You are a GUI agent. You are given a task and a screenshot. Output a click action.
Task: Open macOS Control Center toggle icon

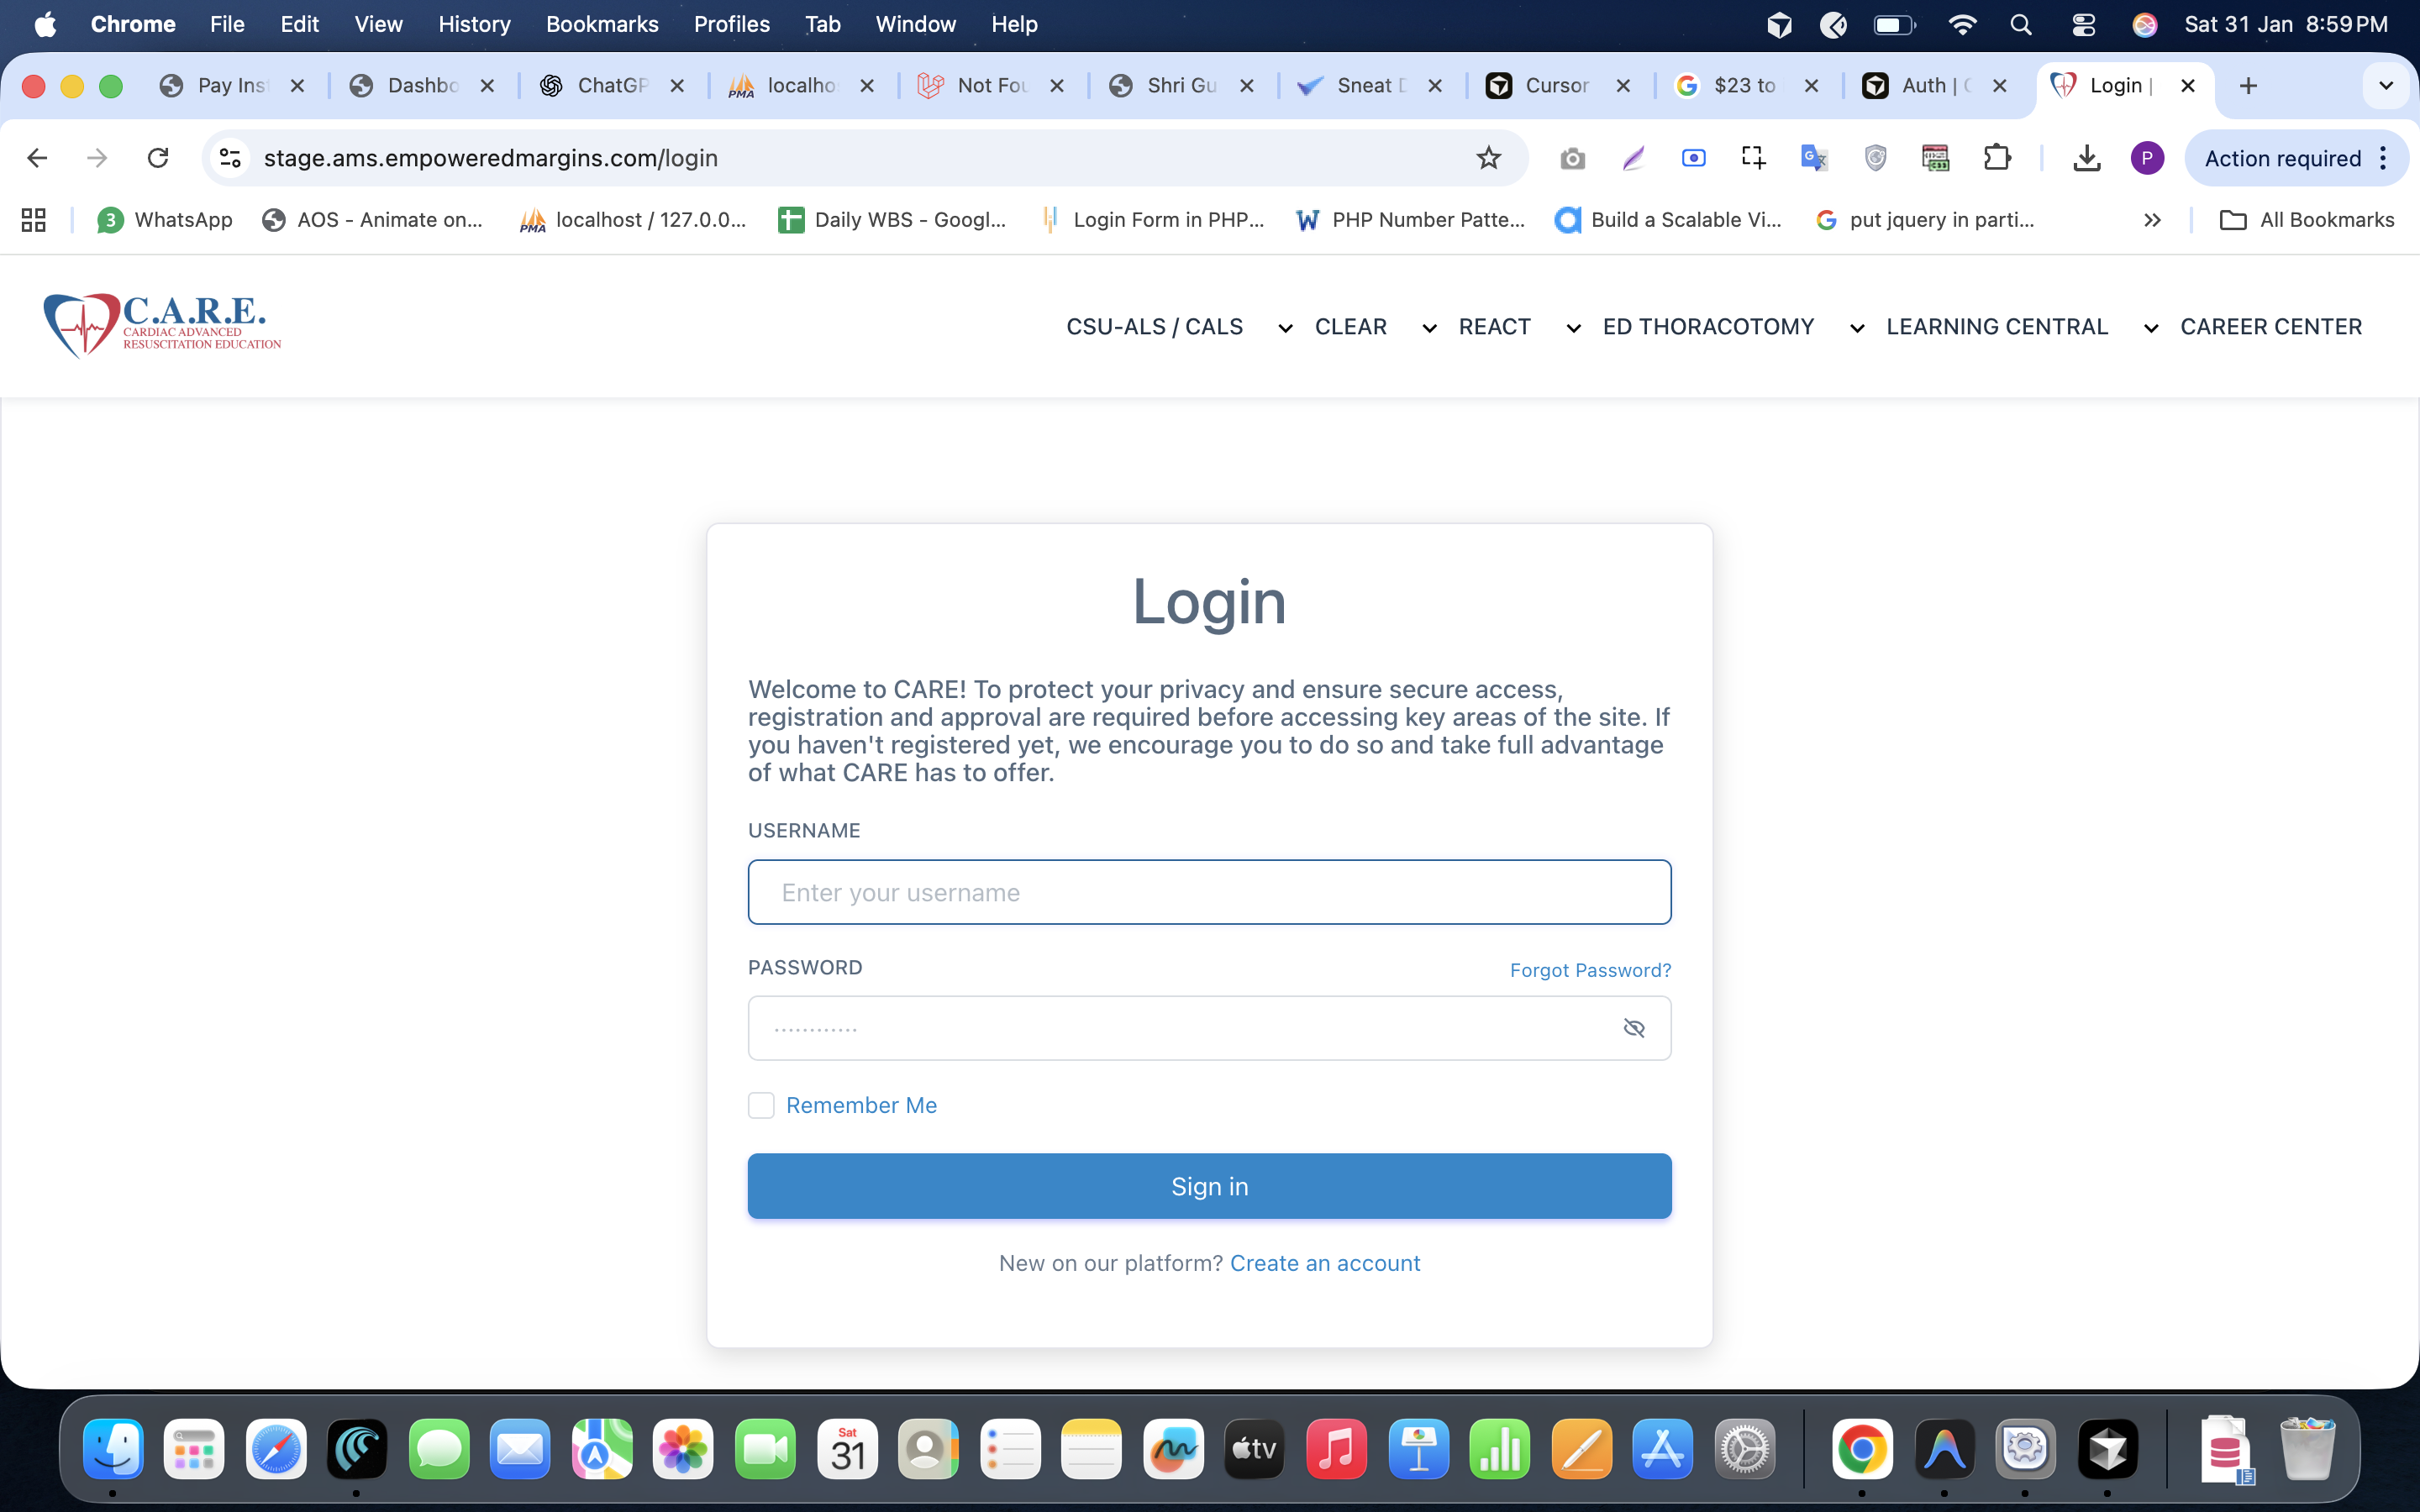tap(2083, 24)
